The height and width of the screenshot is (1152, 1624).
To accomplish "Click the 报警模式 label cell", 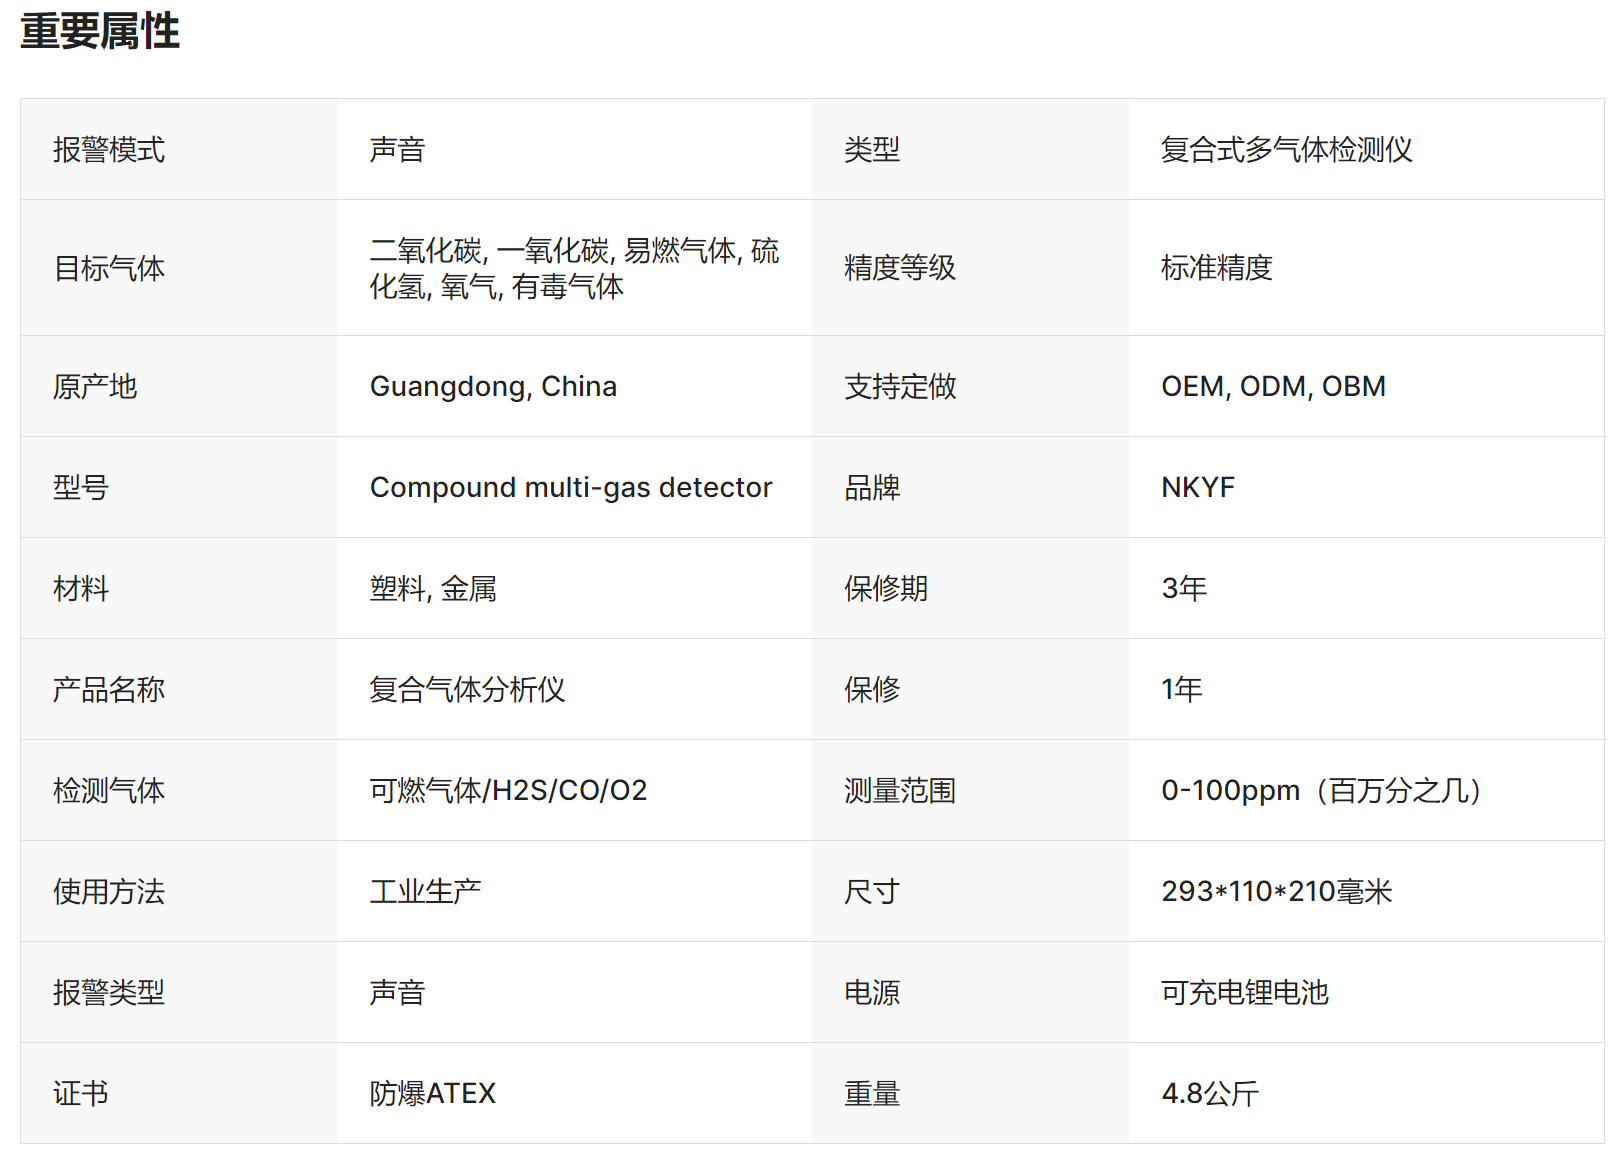I will [109, 150].
